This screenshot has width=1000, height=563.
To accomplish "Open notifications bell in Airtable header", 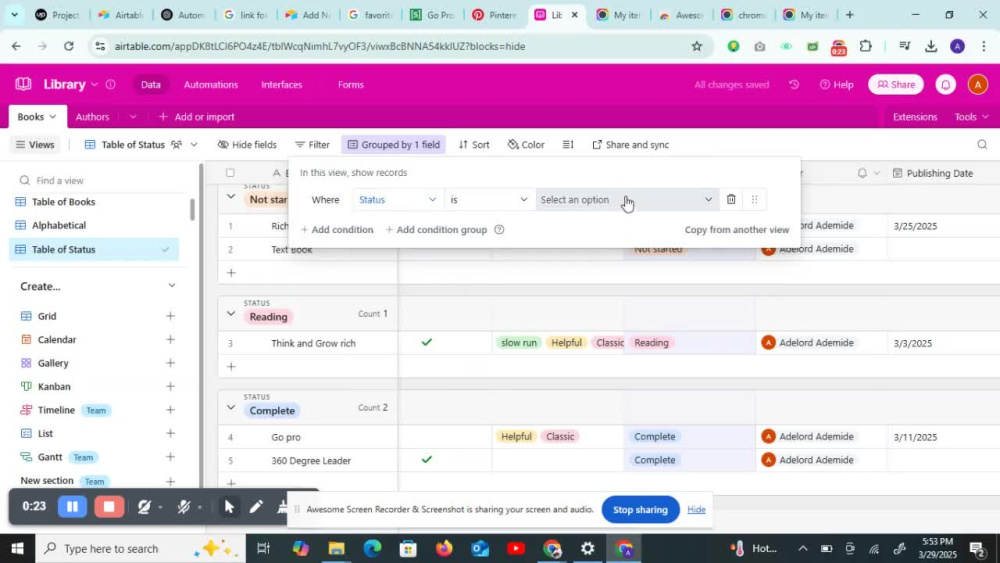I will click(946, 84).
